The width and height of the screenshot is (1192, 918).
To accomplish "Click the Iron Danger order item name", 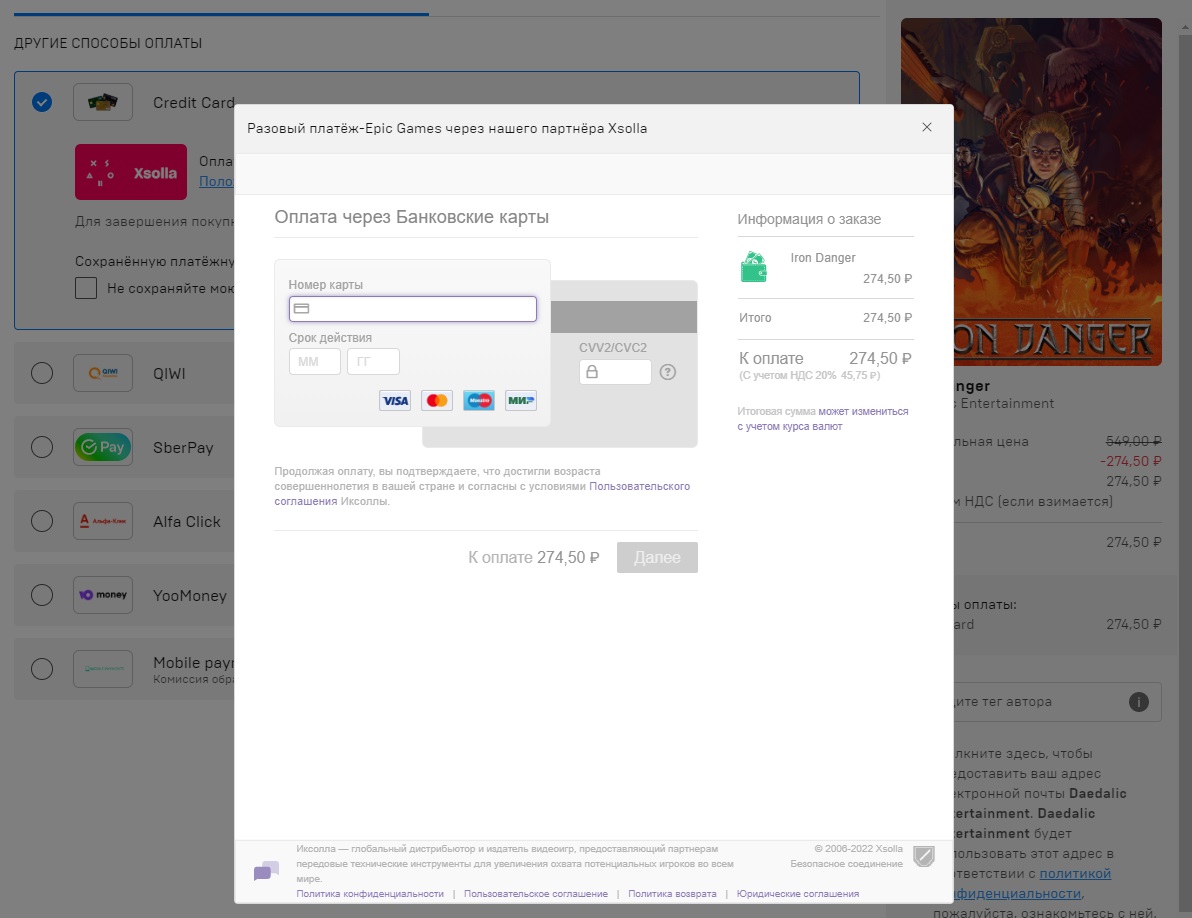I will [823, 258].
